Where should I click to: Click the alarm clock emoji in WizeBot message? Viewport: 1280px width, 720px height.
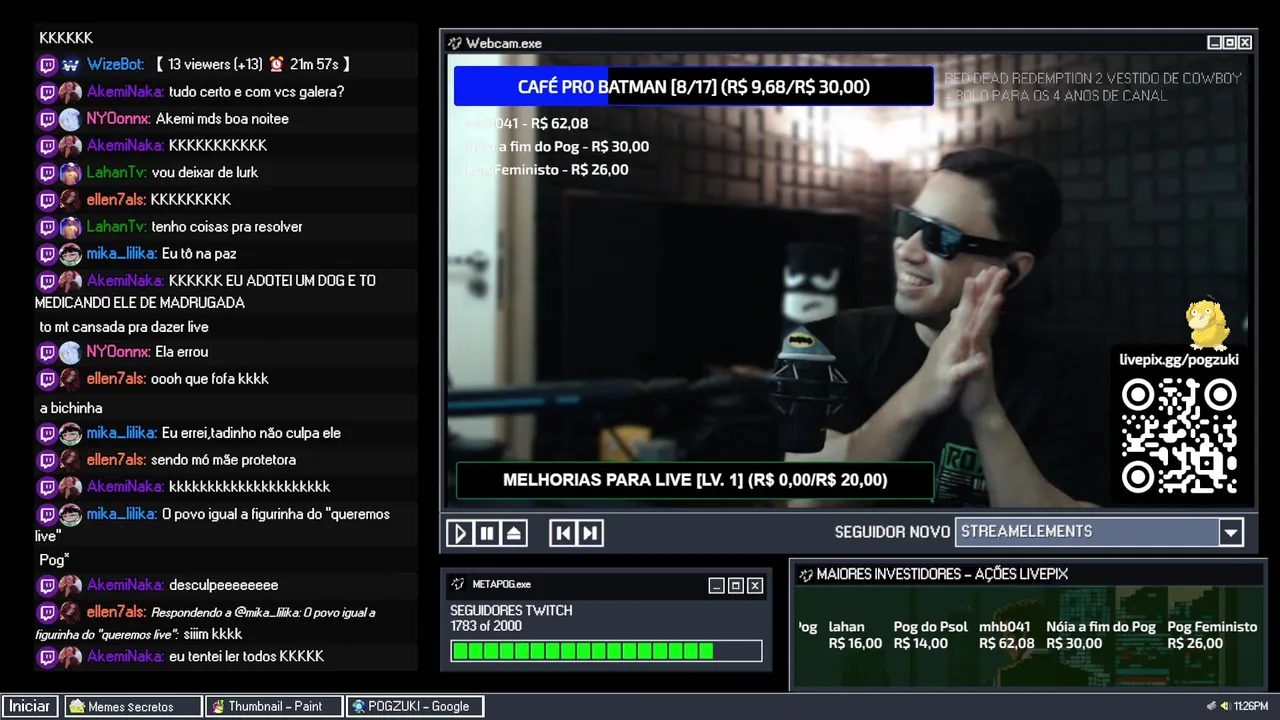pos(276,64)
